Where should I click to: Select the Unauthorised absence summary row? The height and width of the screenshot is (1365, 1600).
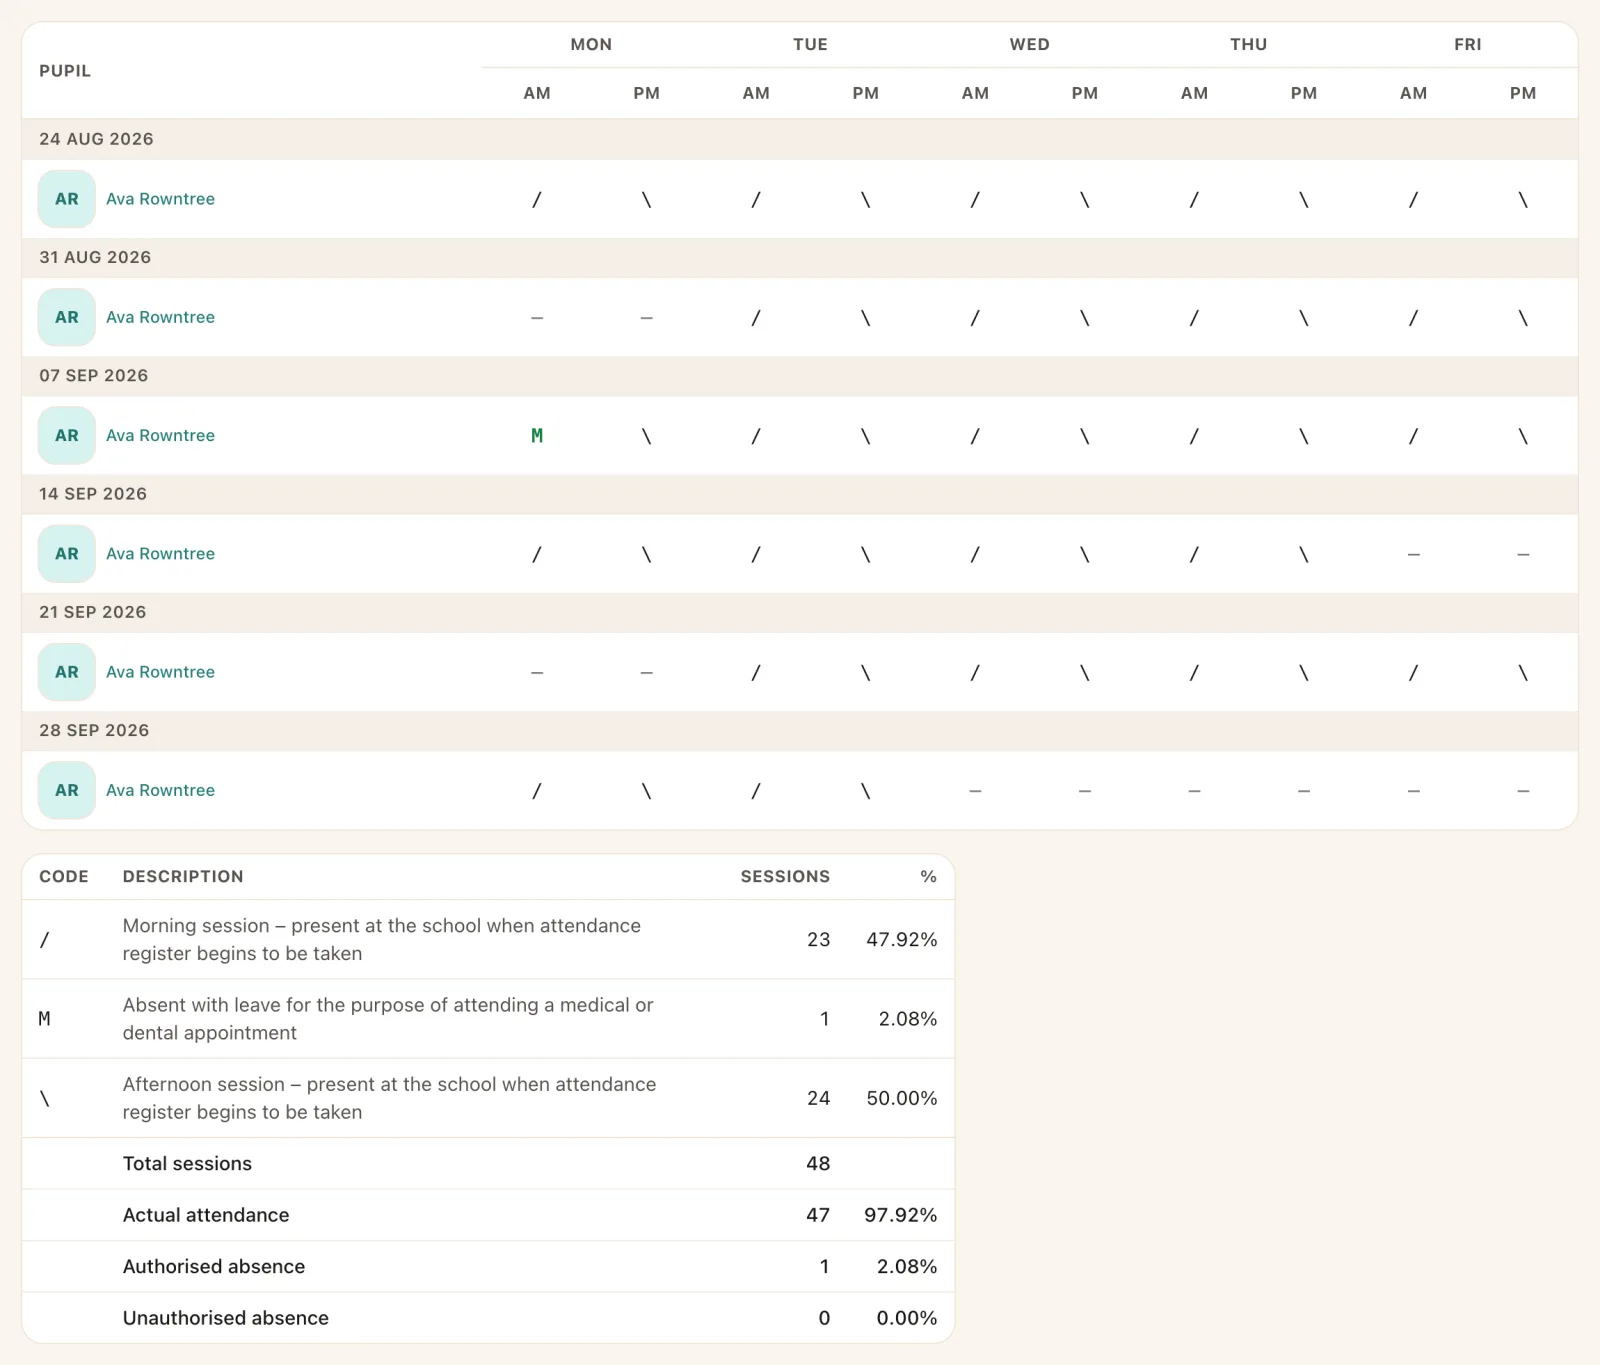click(x=488, y=1318)
